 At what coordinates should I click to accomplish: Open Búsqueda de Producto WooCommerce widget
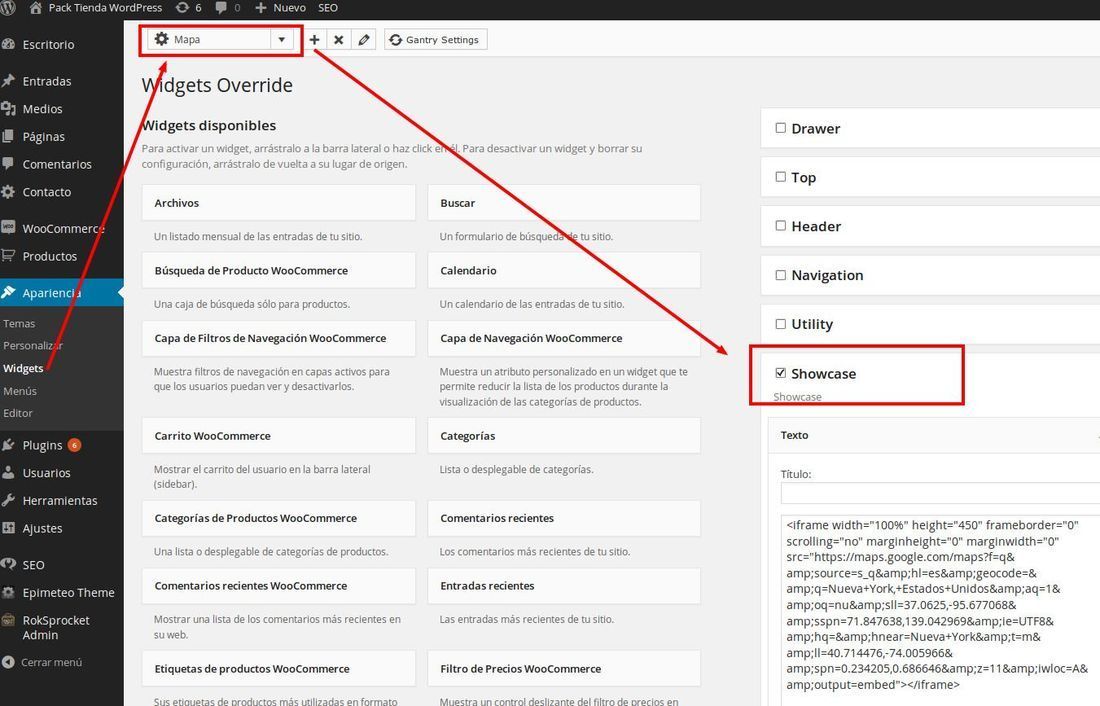point(279,270)
